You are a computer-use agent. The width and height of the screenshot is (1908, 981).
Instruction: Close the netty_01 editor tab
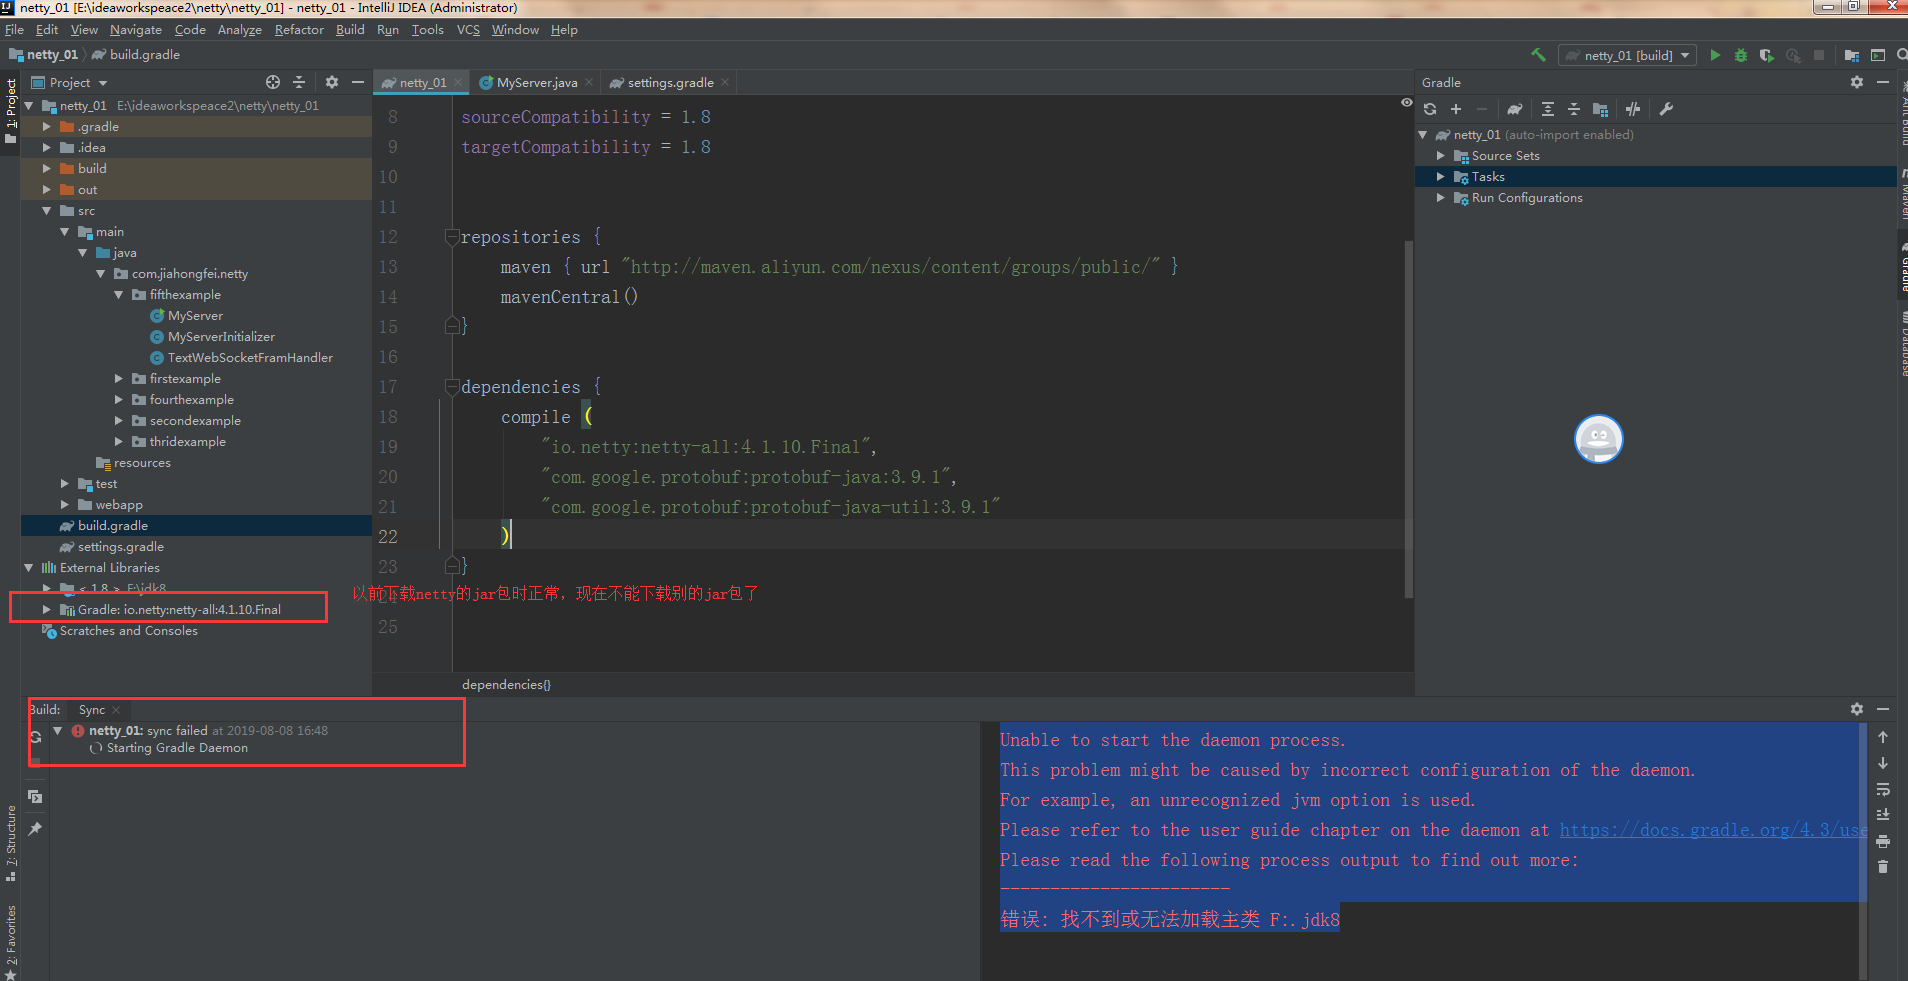(x=458, y=82)
